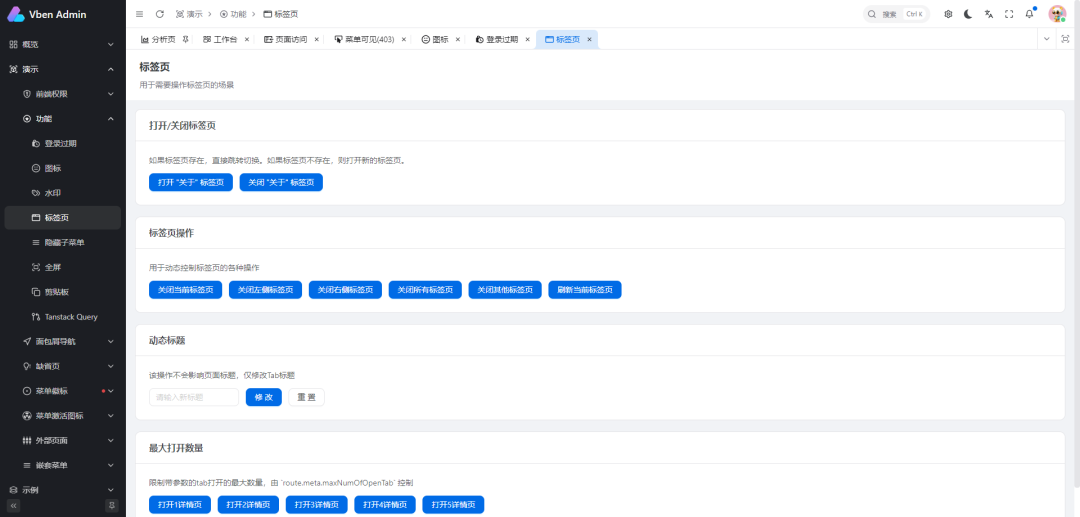Expand the 嵌套菜单 submenu
This screenshot has height=517, width=1080.
tap(63, 465)
